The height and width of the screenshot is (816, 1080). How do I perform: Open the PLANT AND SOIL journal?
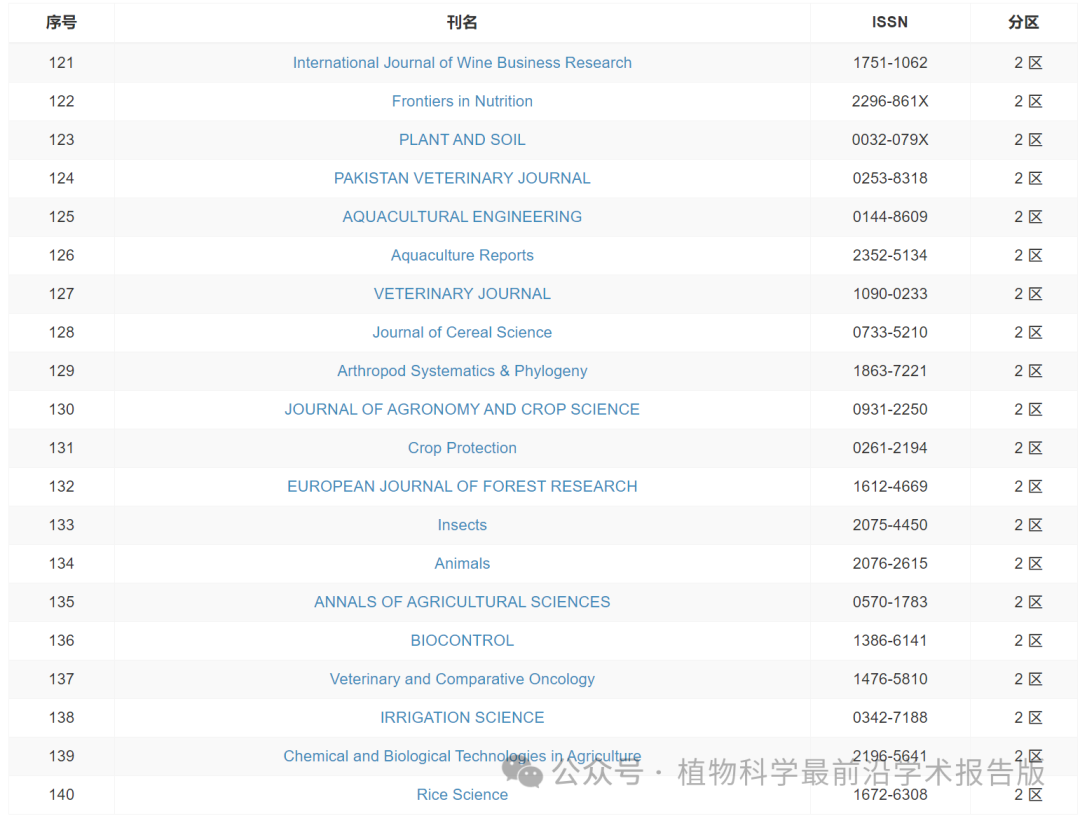tap(462, 140)
